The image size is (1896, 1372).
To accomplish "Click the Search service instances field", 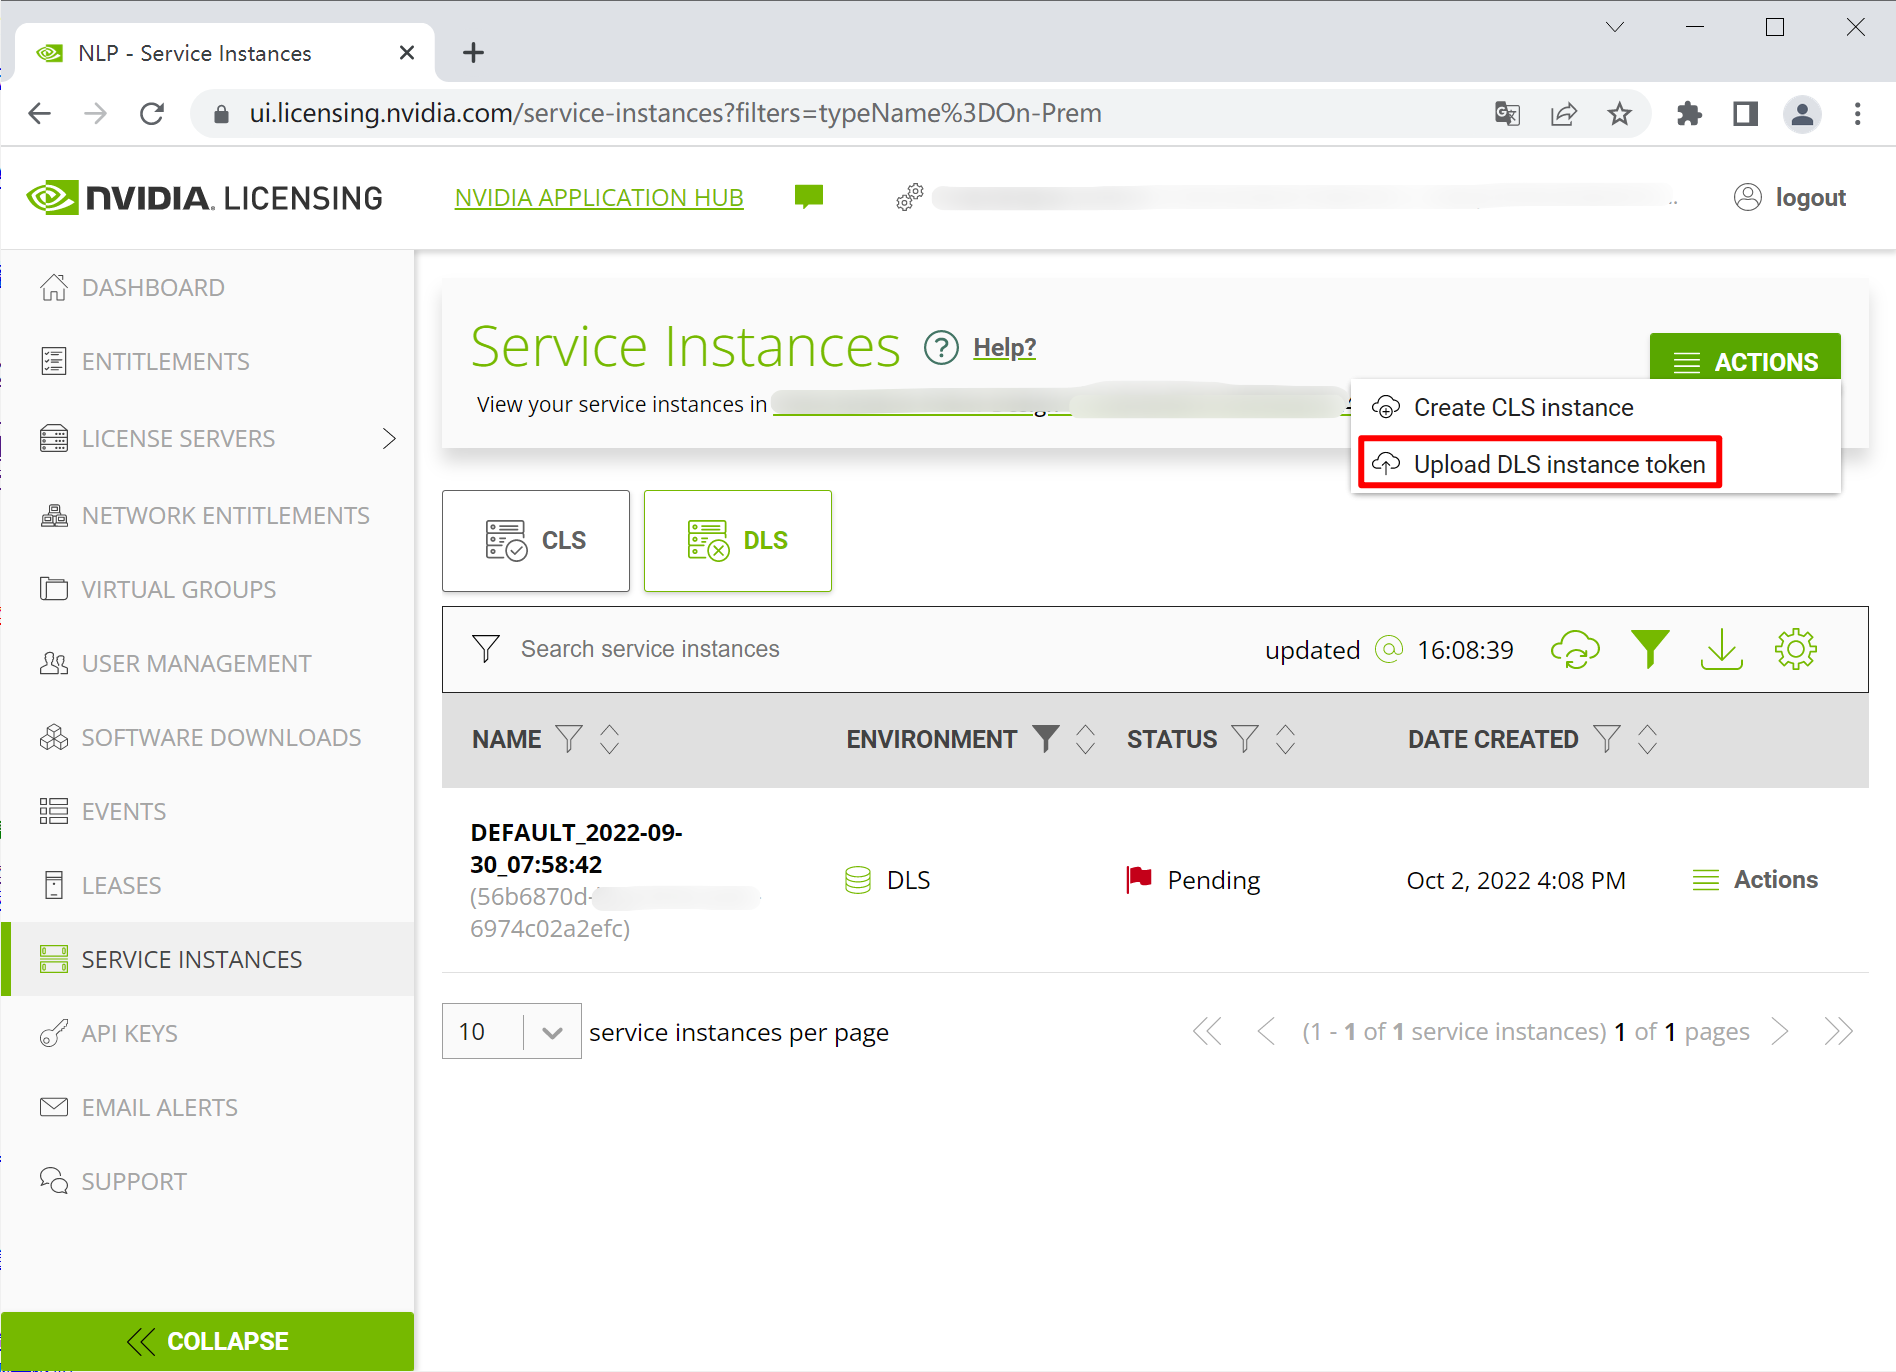I will click(x=650, y=650).
